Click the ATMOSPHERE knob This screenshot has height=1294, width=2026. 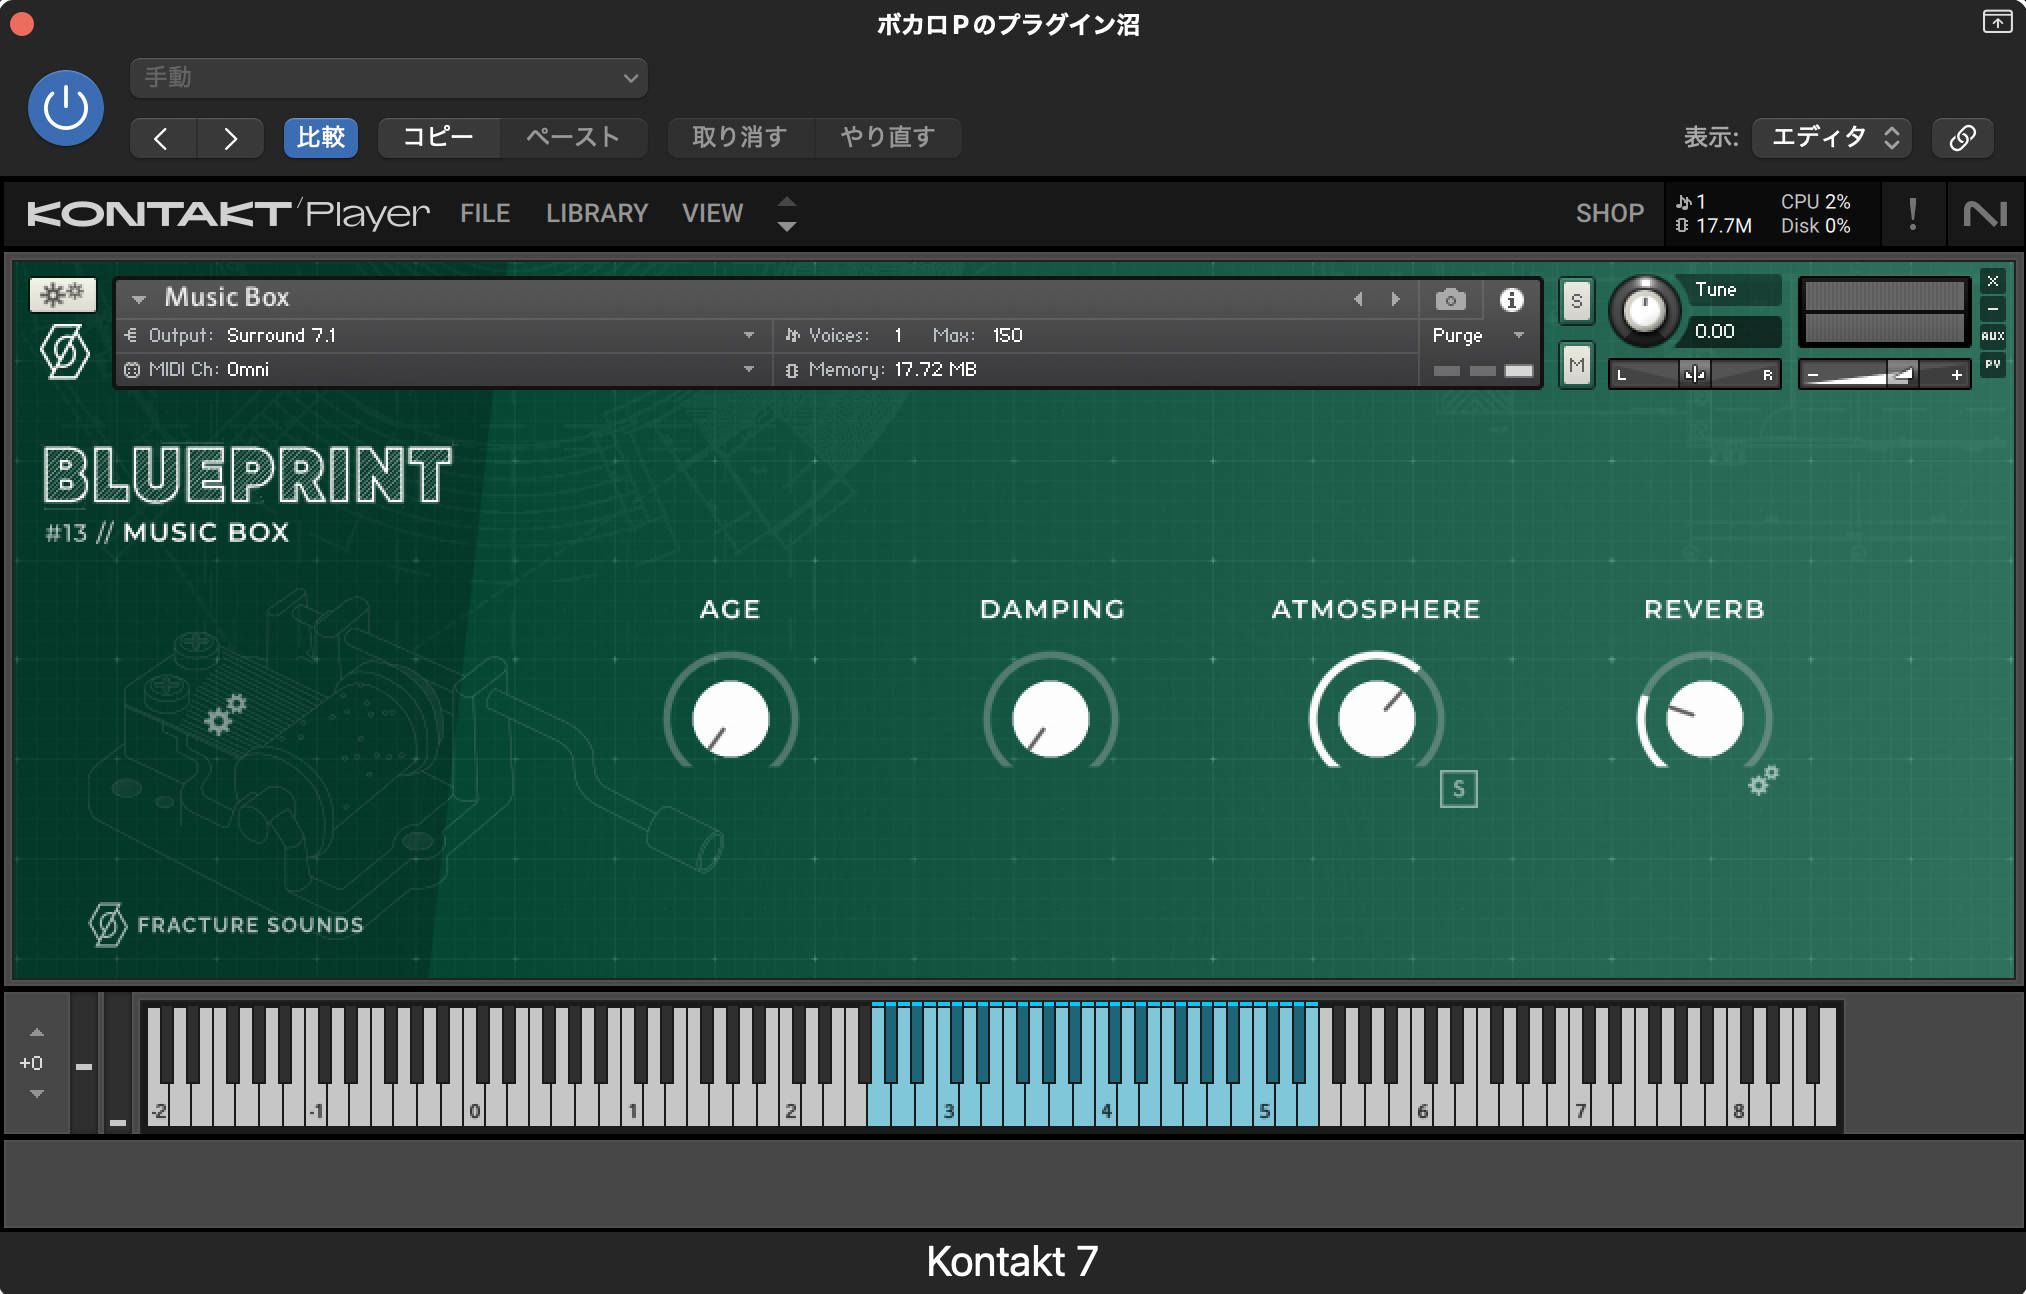point(1377,718)
